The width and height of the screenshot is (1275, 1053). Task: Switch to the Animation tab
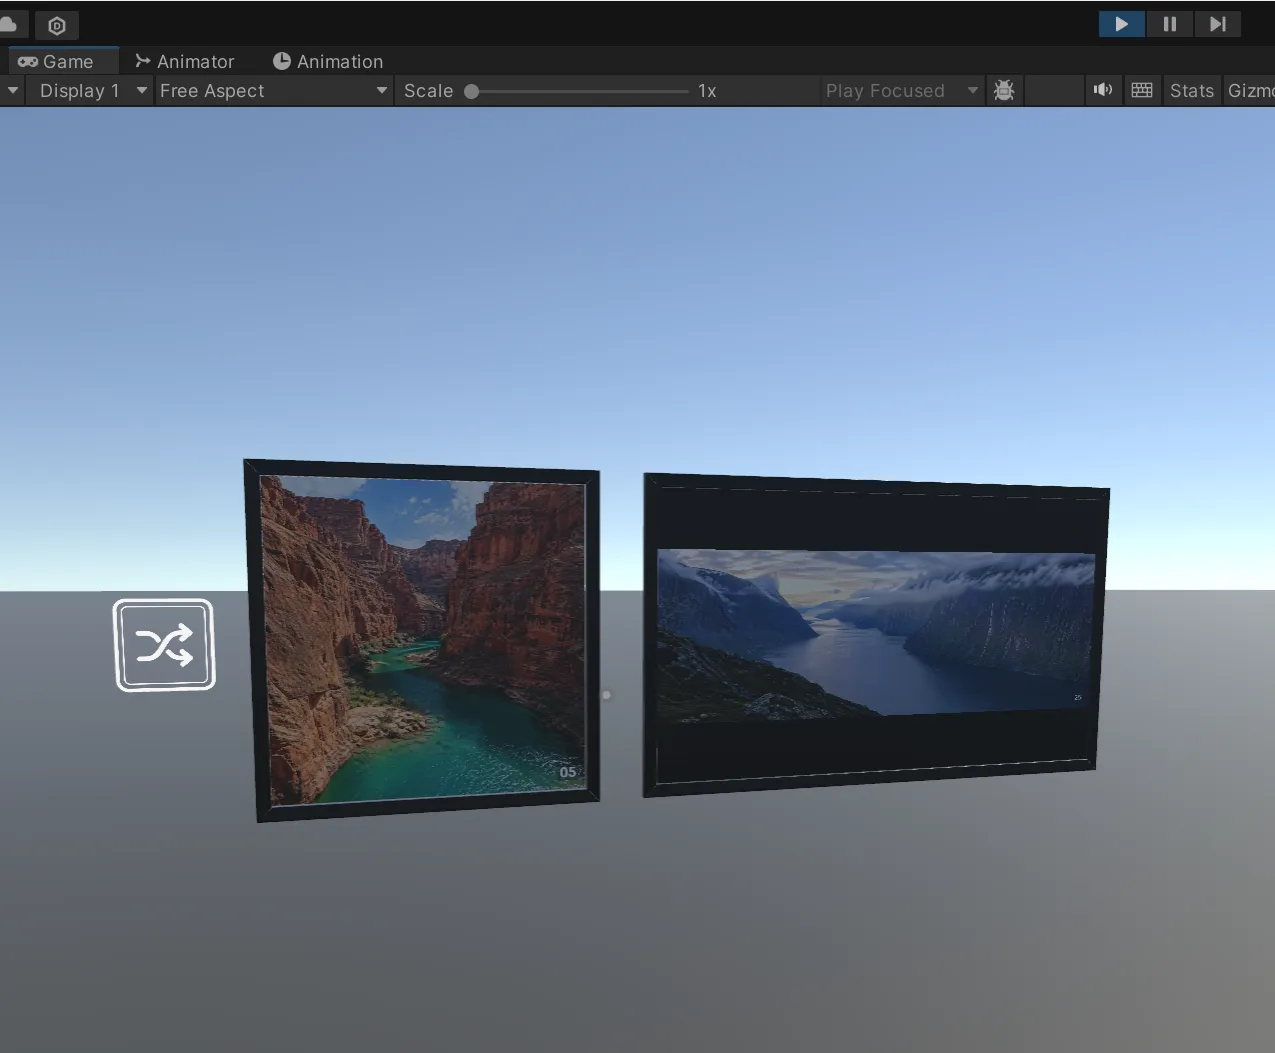[x=328, y=61]
